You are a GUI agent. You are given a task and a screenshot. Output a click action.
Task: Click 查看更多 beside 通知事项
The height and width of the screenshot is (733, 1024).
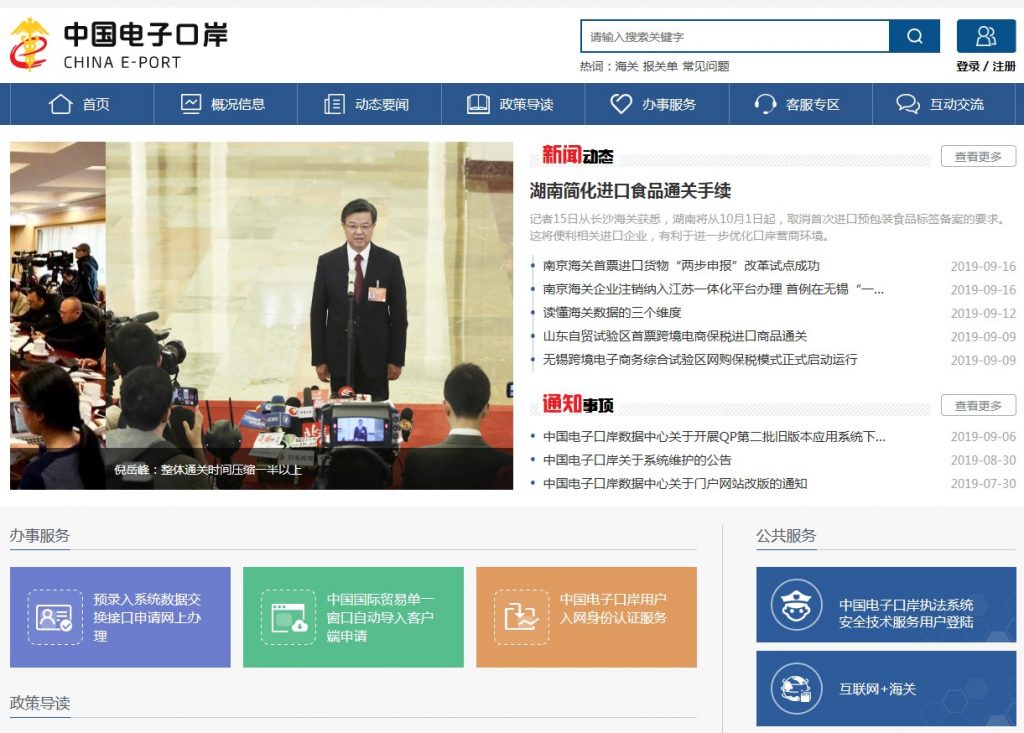[x=977, y=405]
